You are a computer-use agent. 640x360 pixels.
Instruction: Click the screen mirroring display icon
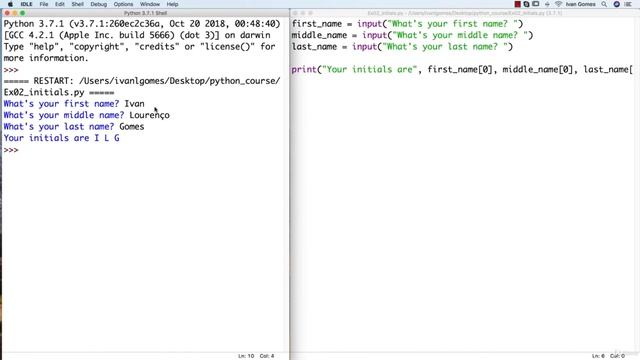click(536, 4)
